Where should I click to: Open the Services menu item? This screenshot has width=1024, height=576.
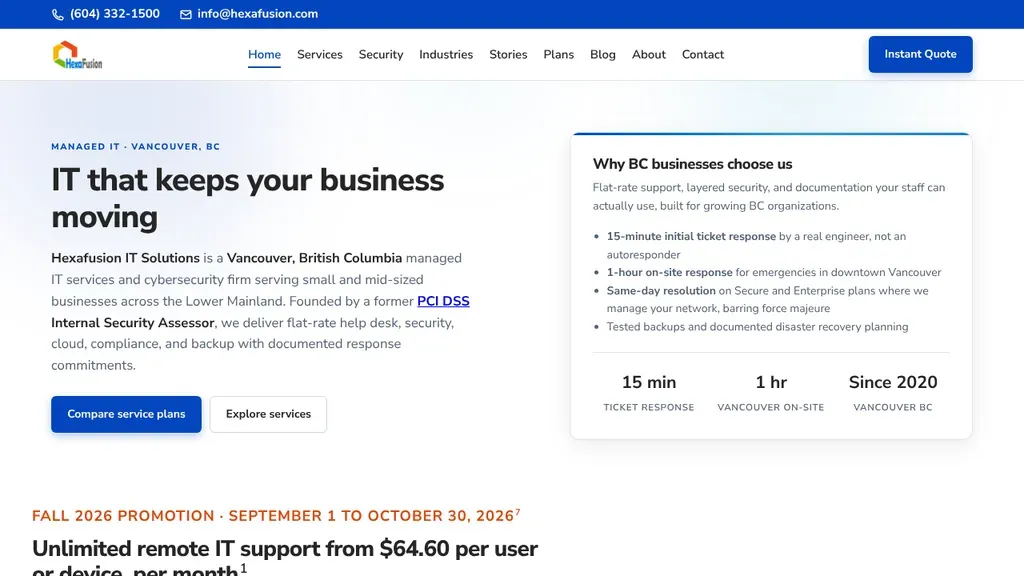[x=320, y=55]
